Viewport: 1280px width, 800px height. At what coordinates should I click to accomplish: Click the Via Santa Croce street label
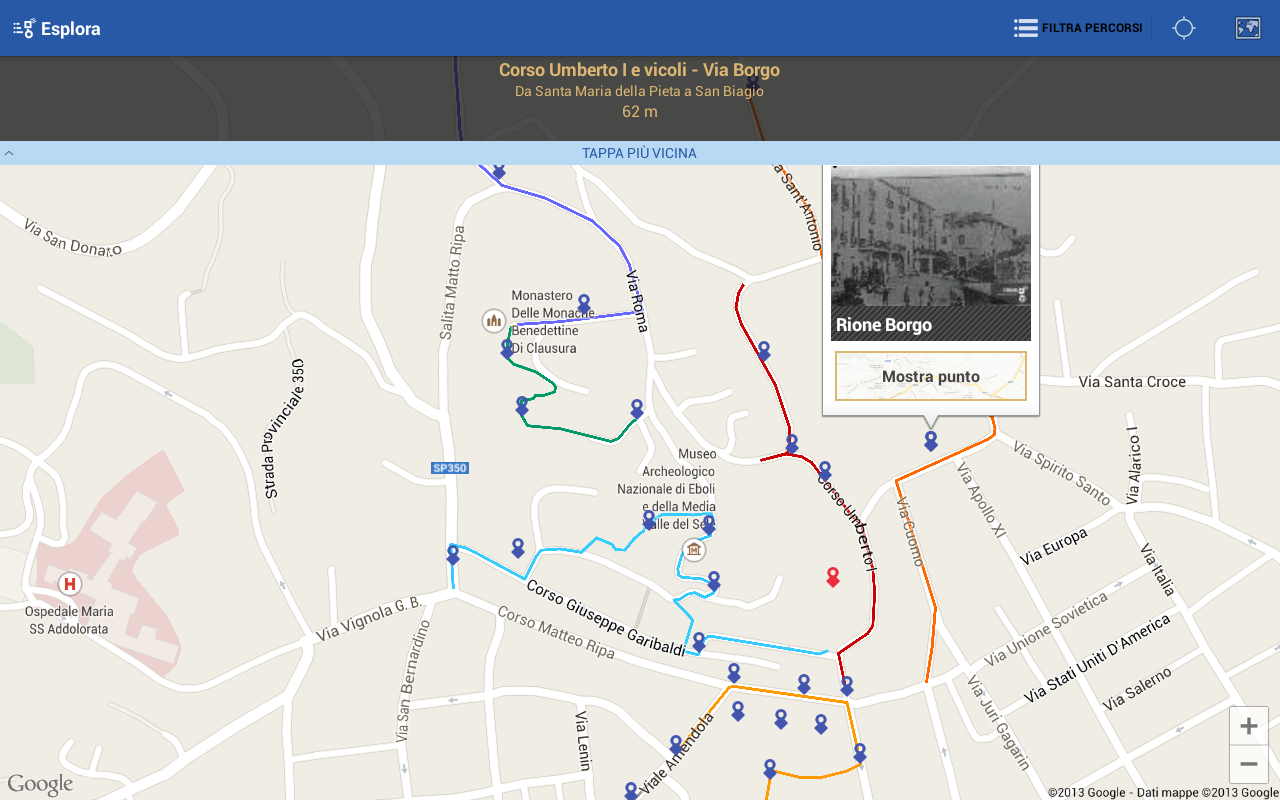tap(1132, 382)
